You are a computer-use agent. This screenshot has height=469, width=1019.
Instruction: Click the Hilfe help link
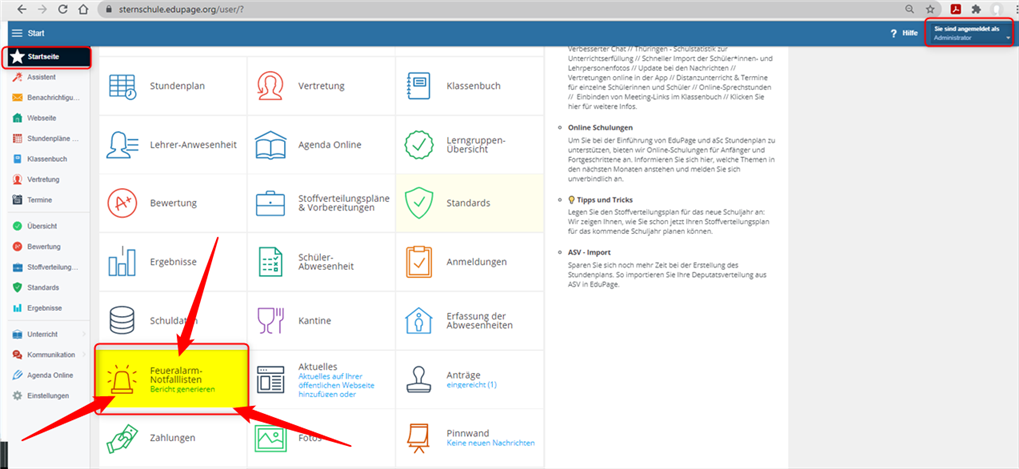(904, 33)
